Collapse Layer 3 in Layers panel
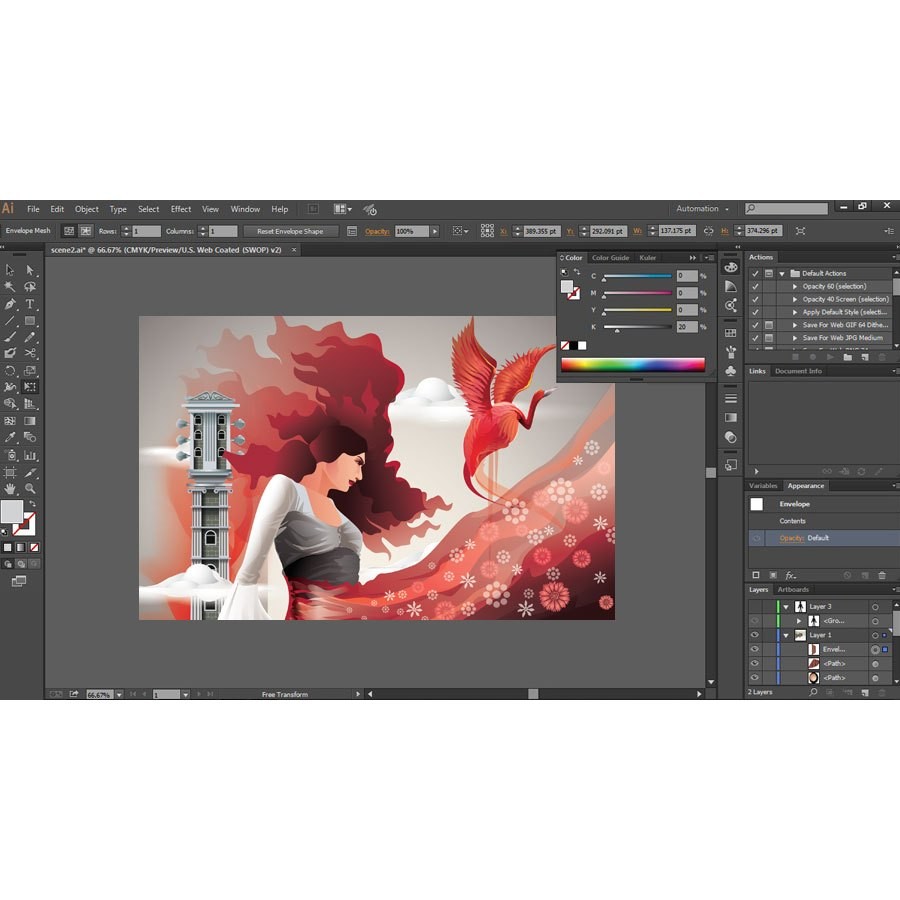 tap(786, 607)
